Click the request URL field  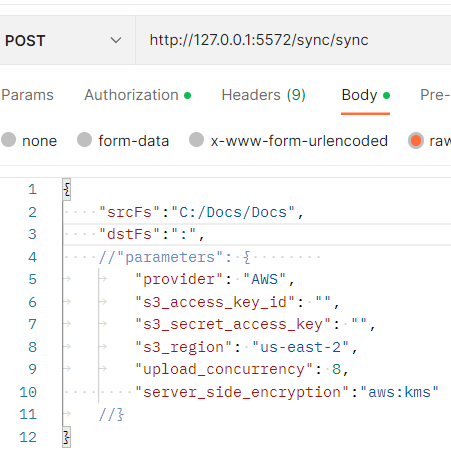(x=293, y=40)
